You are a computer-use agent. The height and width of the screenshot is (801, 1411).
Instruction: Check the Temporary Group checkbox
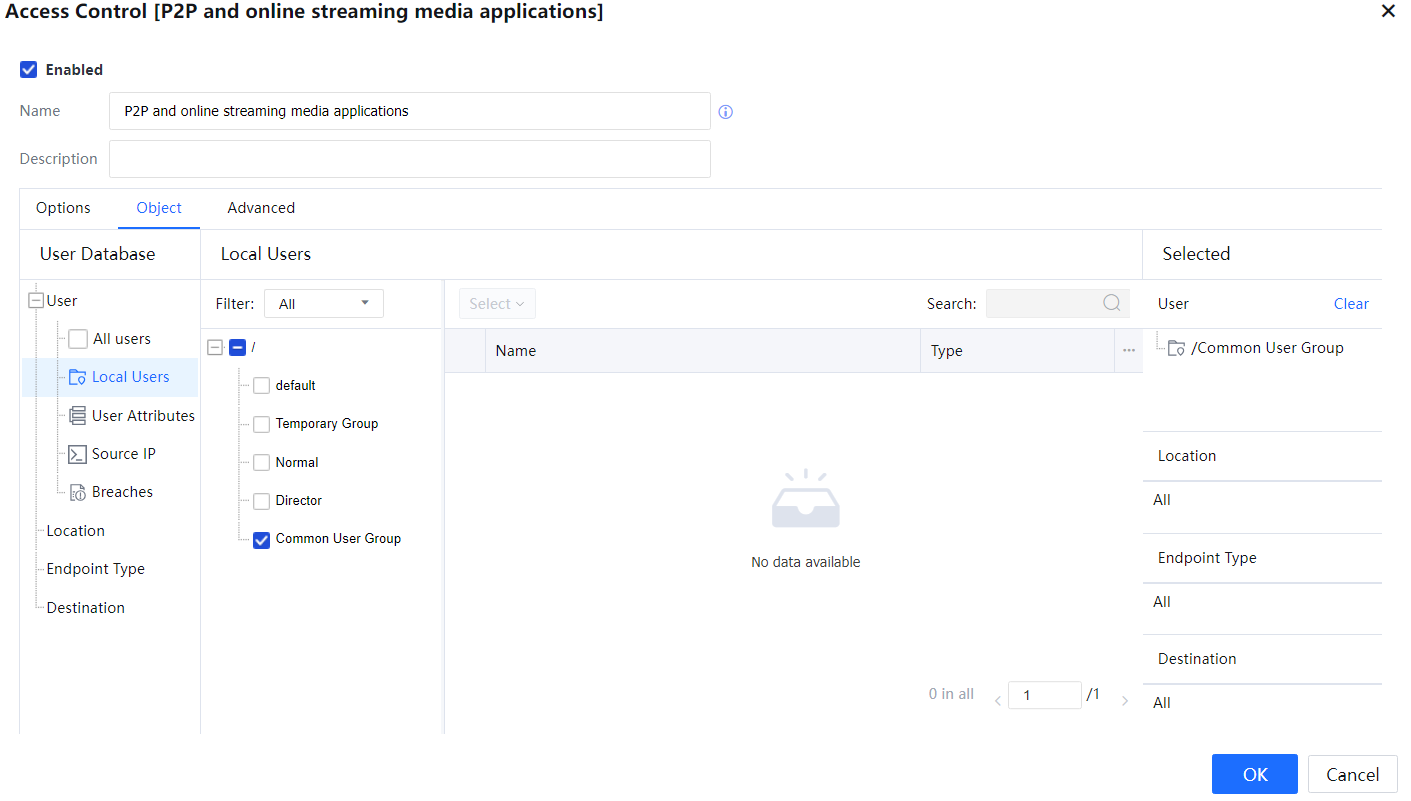[261, 424]
